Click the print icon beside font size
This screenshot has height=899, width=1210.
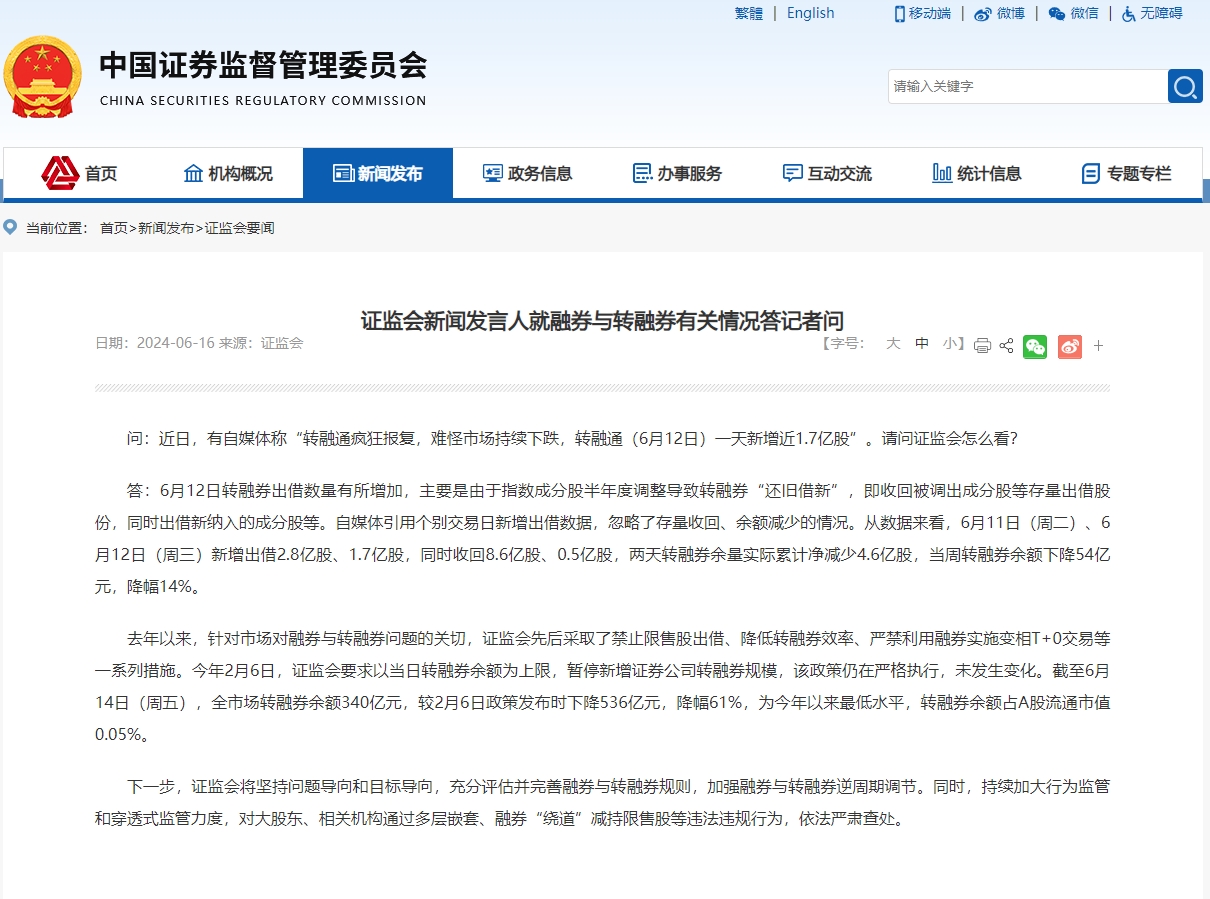(982, 346)
